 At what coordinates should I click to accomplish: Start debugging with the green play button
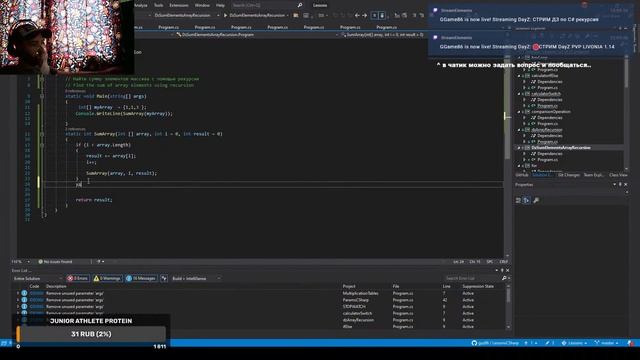click(x=225, y=16)
